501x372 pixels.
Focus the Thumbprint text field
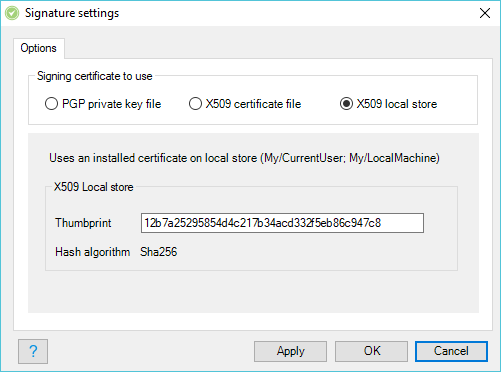[282, 223]
